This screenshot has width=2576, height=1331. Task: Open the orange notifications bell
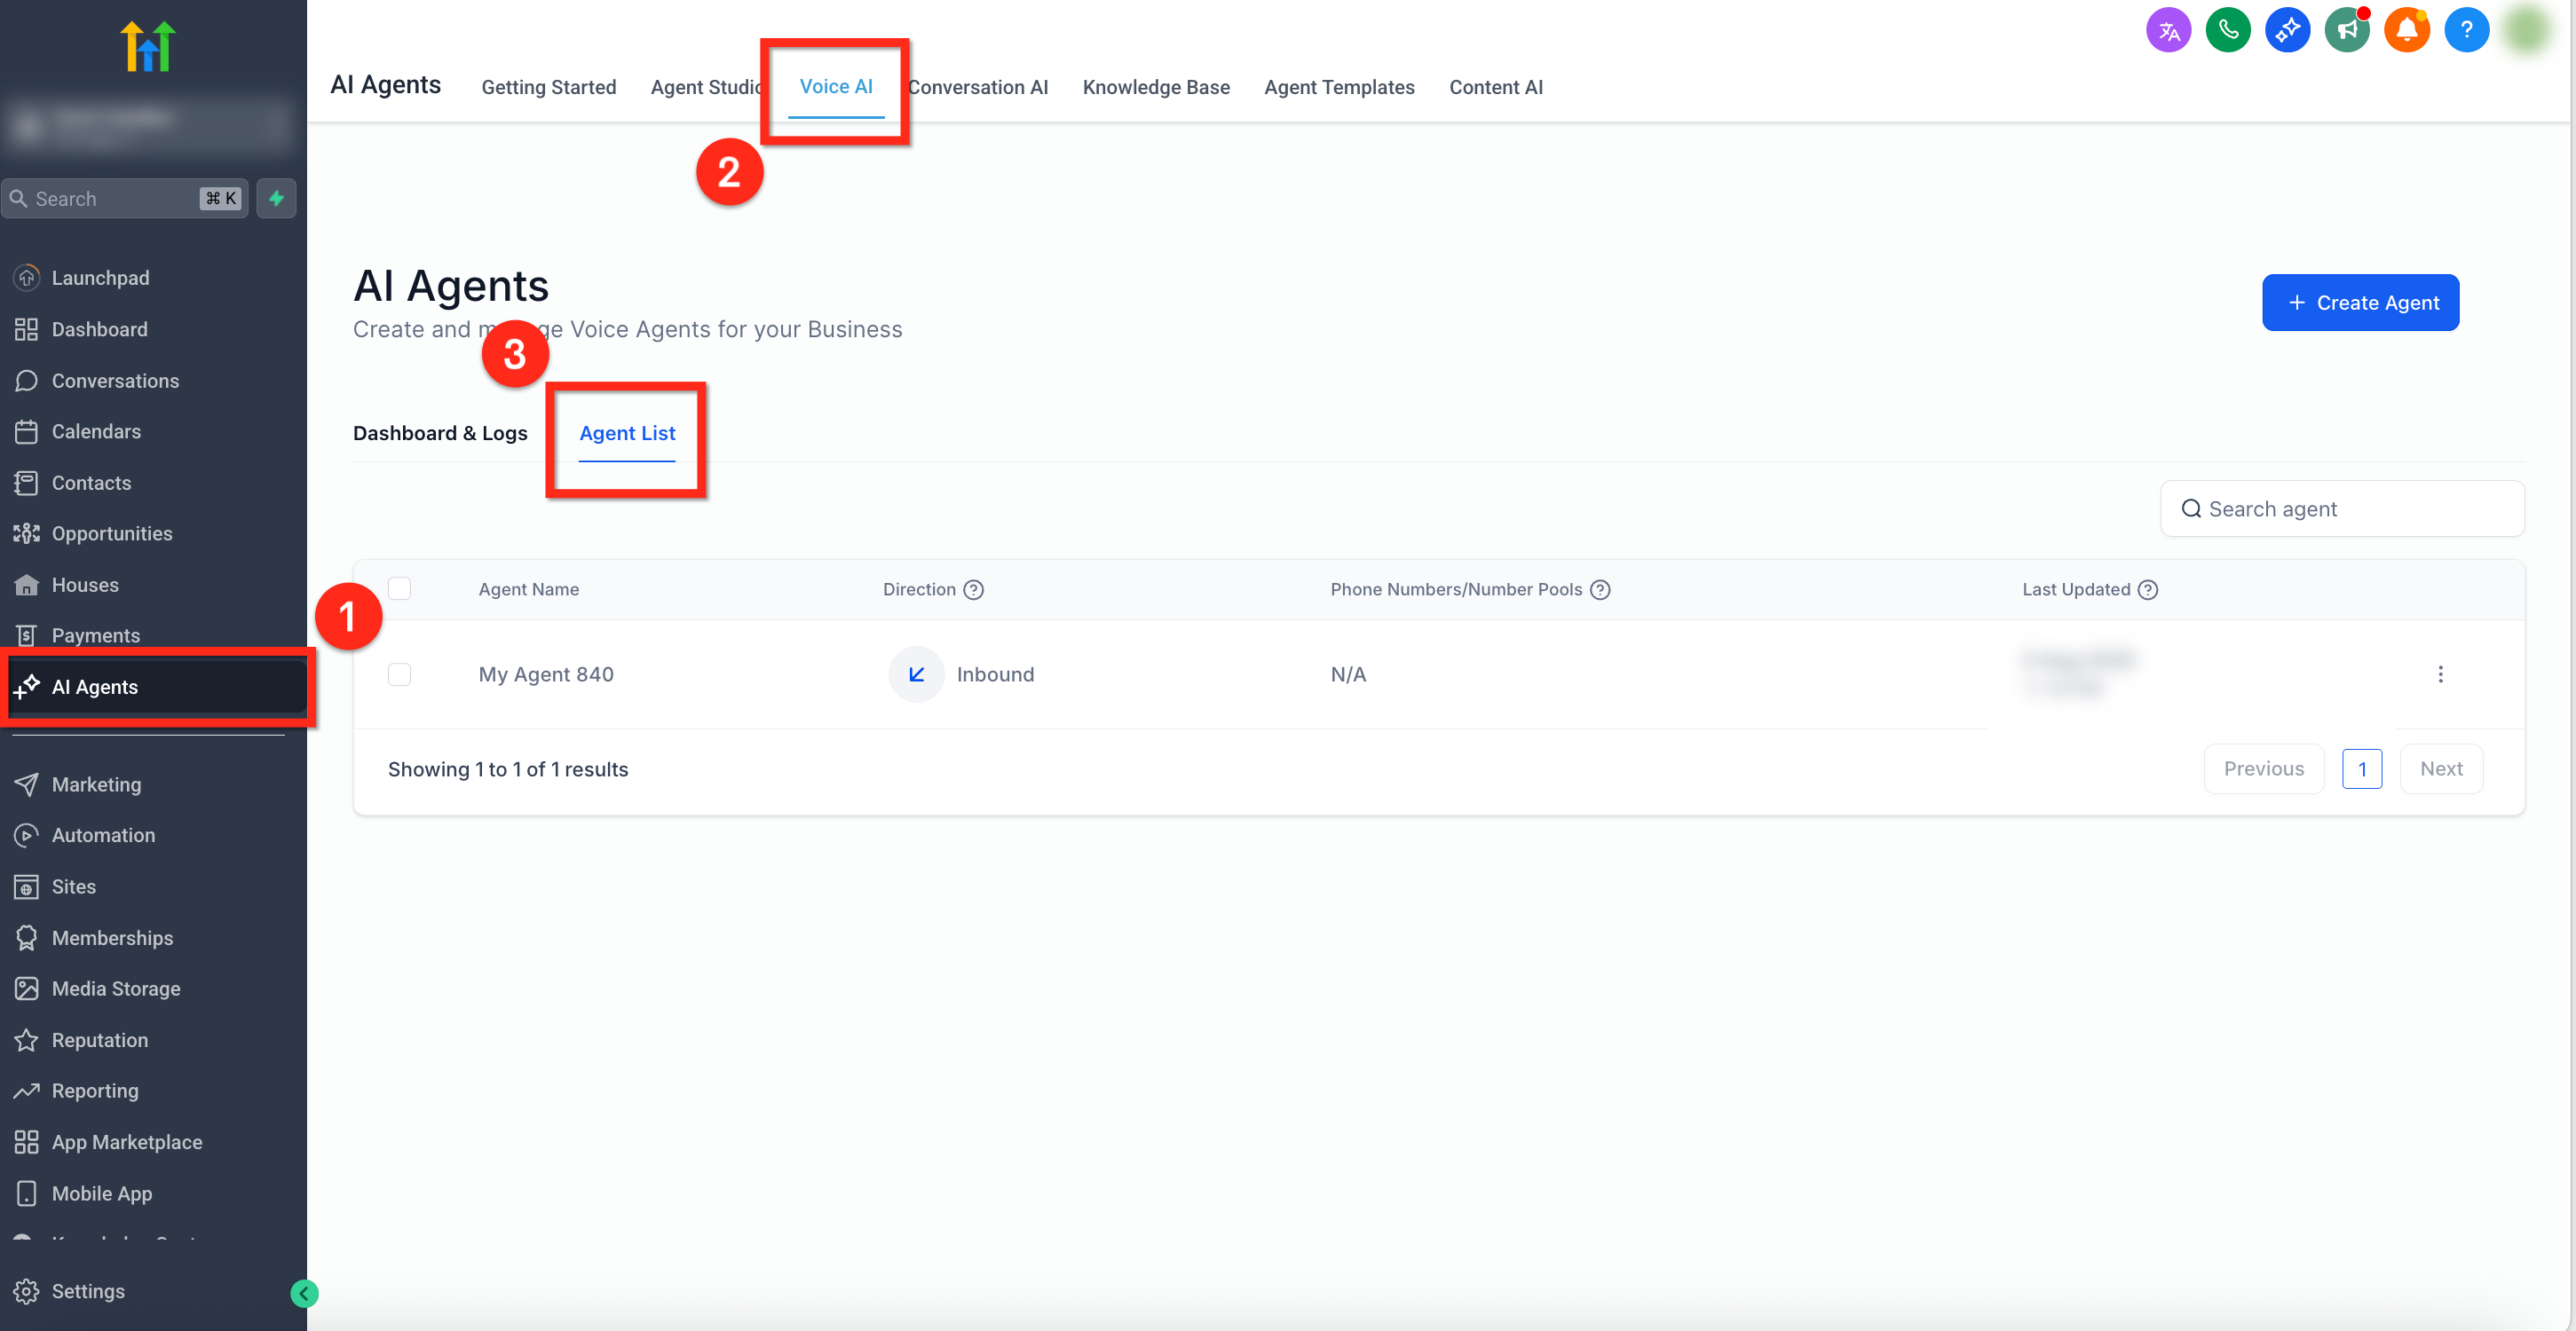pyautogui.click(x=2406, y=30)
